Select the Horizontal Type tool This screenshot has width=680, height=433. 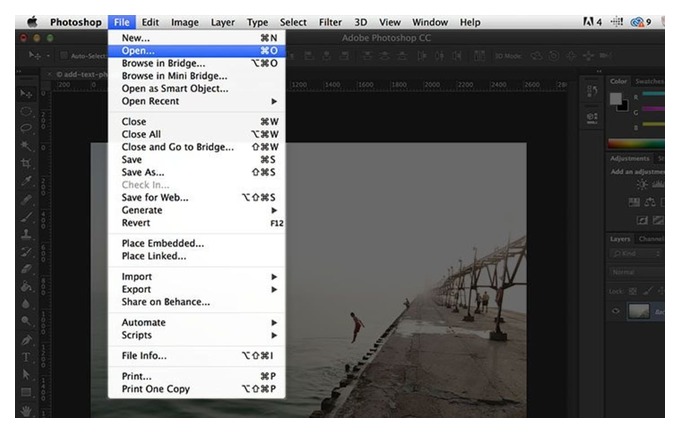pyautogui.click(x=26, y=357)
